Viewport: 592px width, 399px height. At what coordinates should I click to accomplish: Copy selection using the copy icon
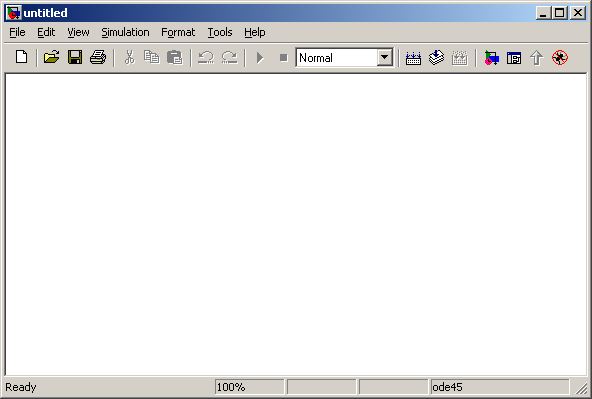point(152,57)
